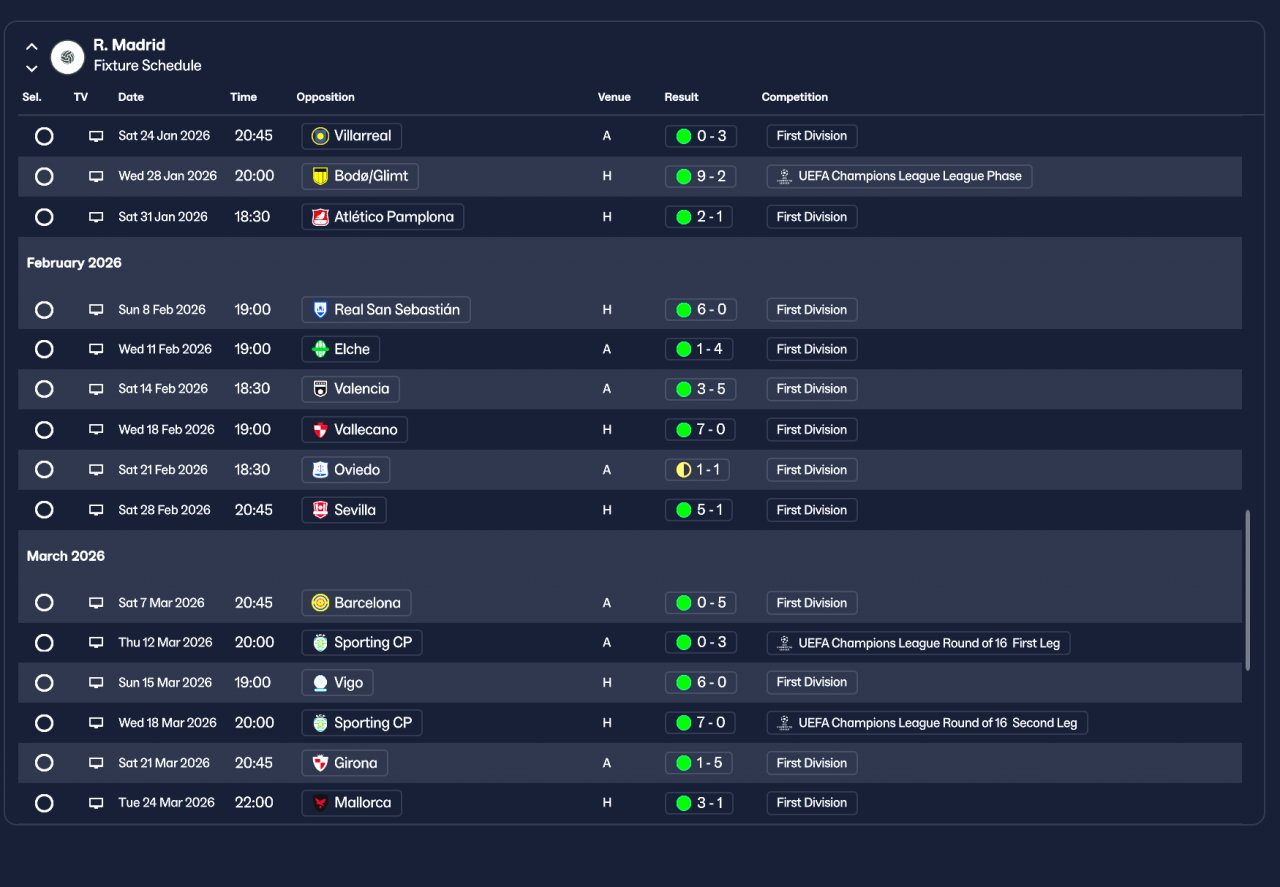
Task: Click the green win indicator for the Sevilla result
Action: tap(684, 510)
